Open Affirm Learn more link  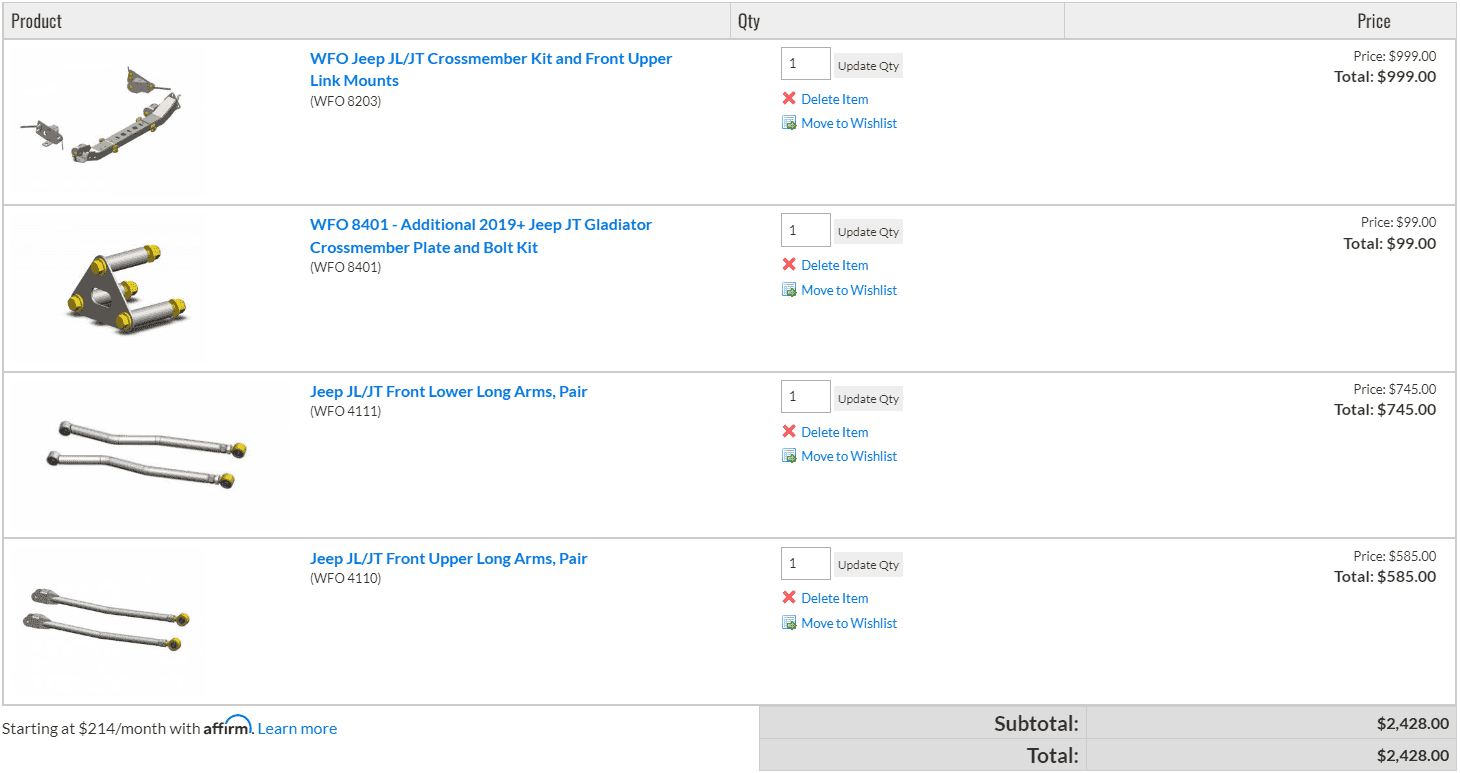[x=297, y=728]
